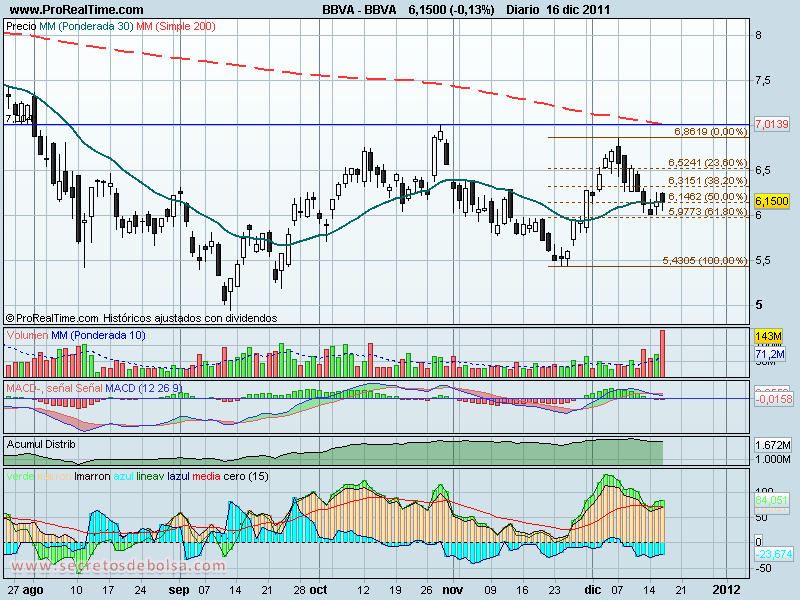Click the 5,4305 (100,00%) Fibonacci label

coord(705,261)
